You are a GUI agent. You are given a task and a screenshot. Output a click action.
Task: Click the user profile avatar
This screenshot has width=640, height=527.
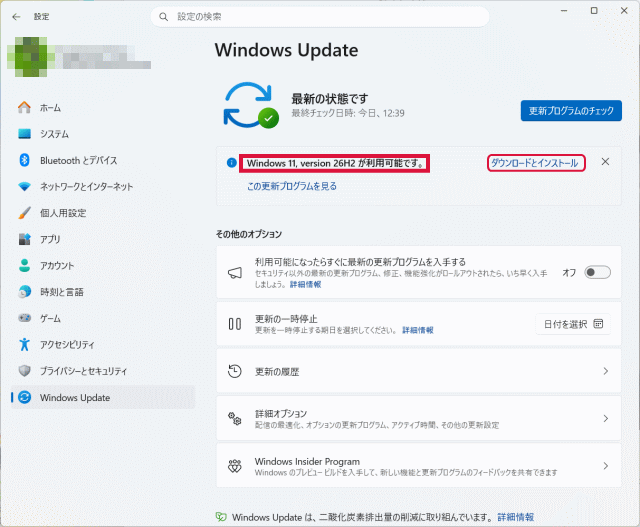[31, 57]
